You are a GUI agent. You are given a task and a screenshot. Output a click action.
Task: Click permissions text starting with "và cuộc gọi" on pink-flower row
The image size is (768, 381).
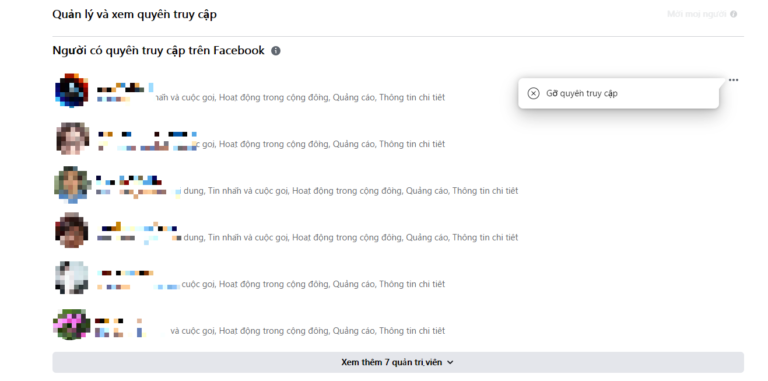point(308,331)
